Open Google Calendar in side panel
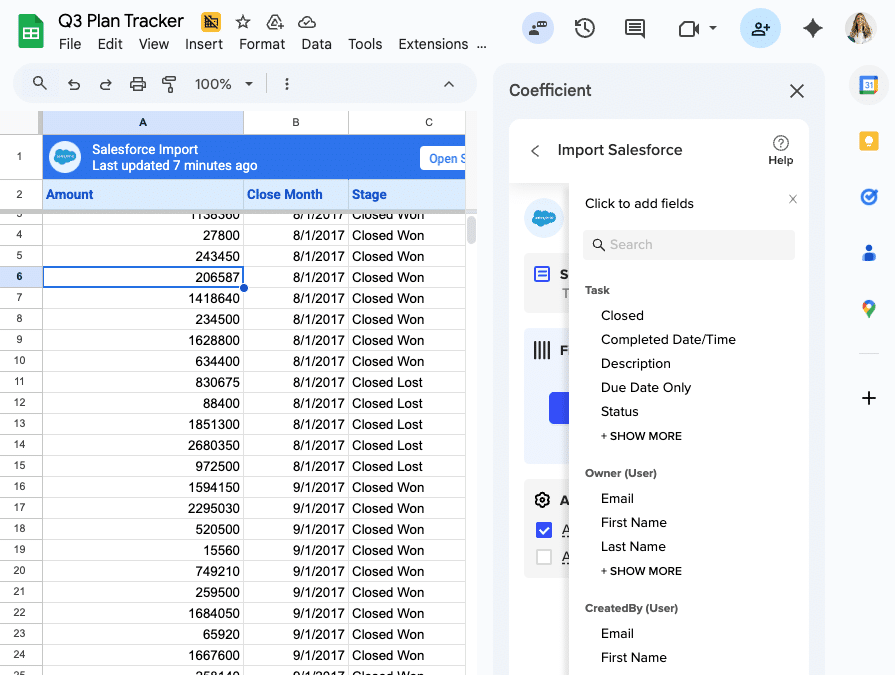This screenshot has width=895, height=675. 868,86
